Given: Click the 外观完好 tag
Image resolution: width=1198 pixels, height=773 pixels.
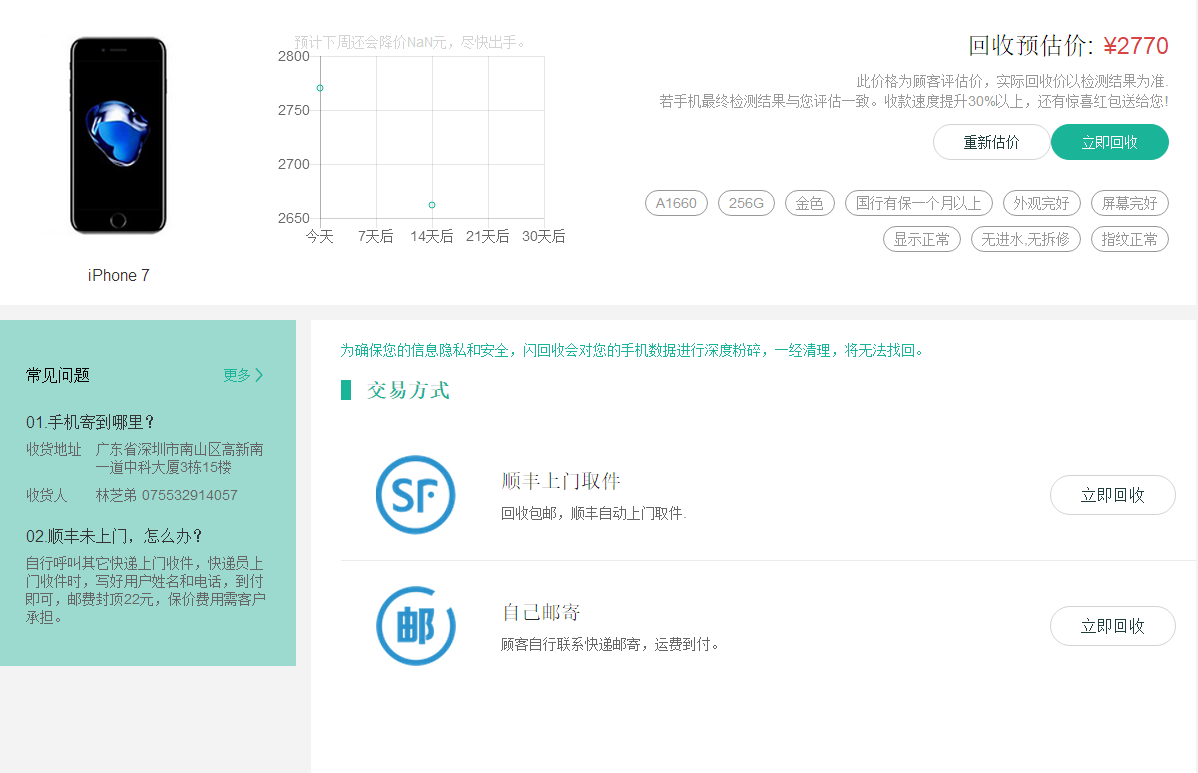Looking at the screenshot, I should pos(1041,203).
